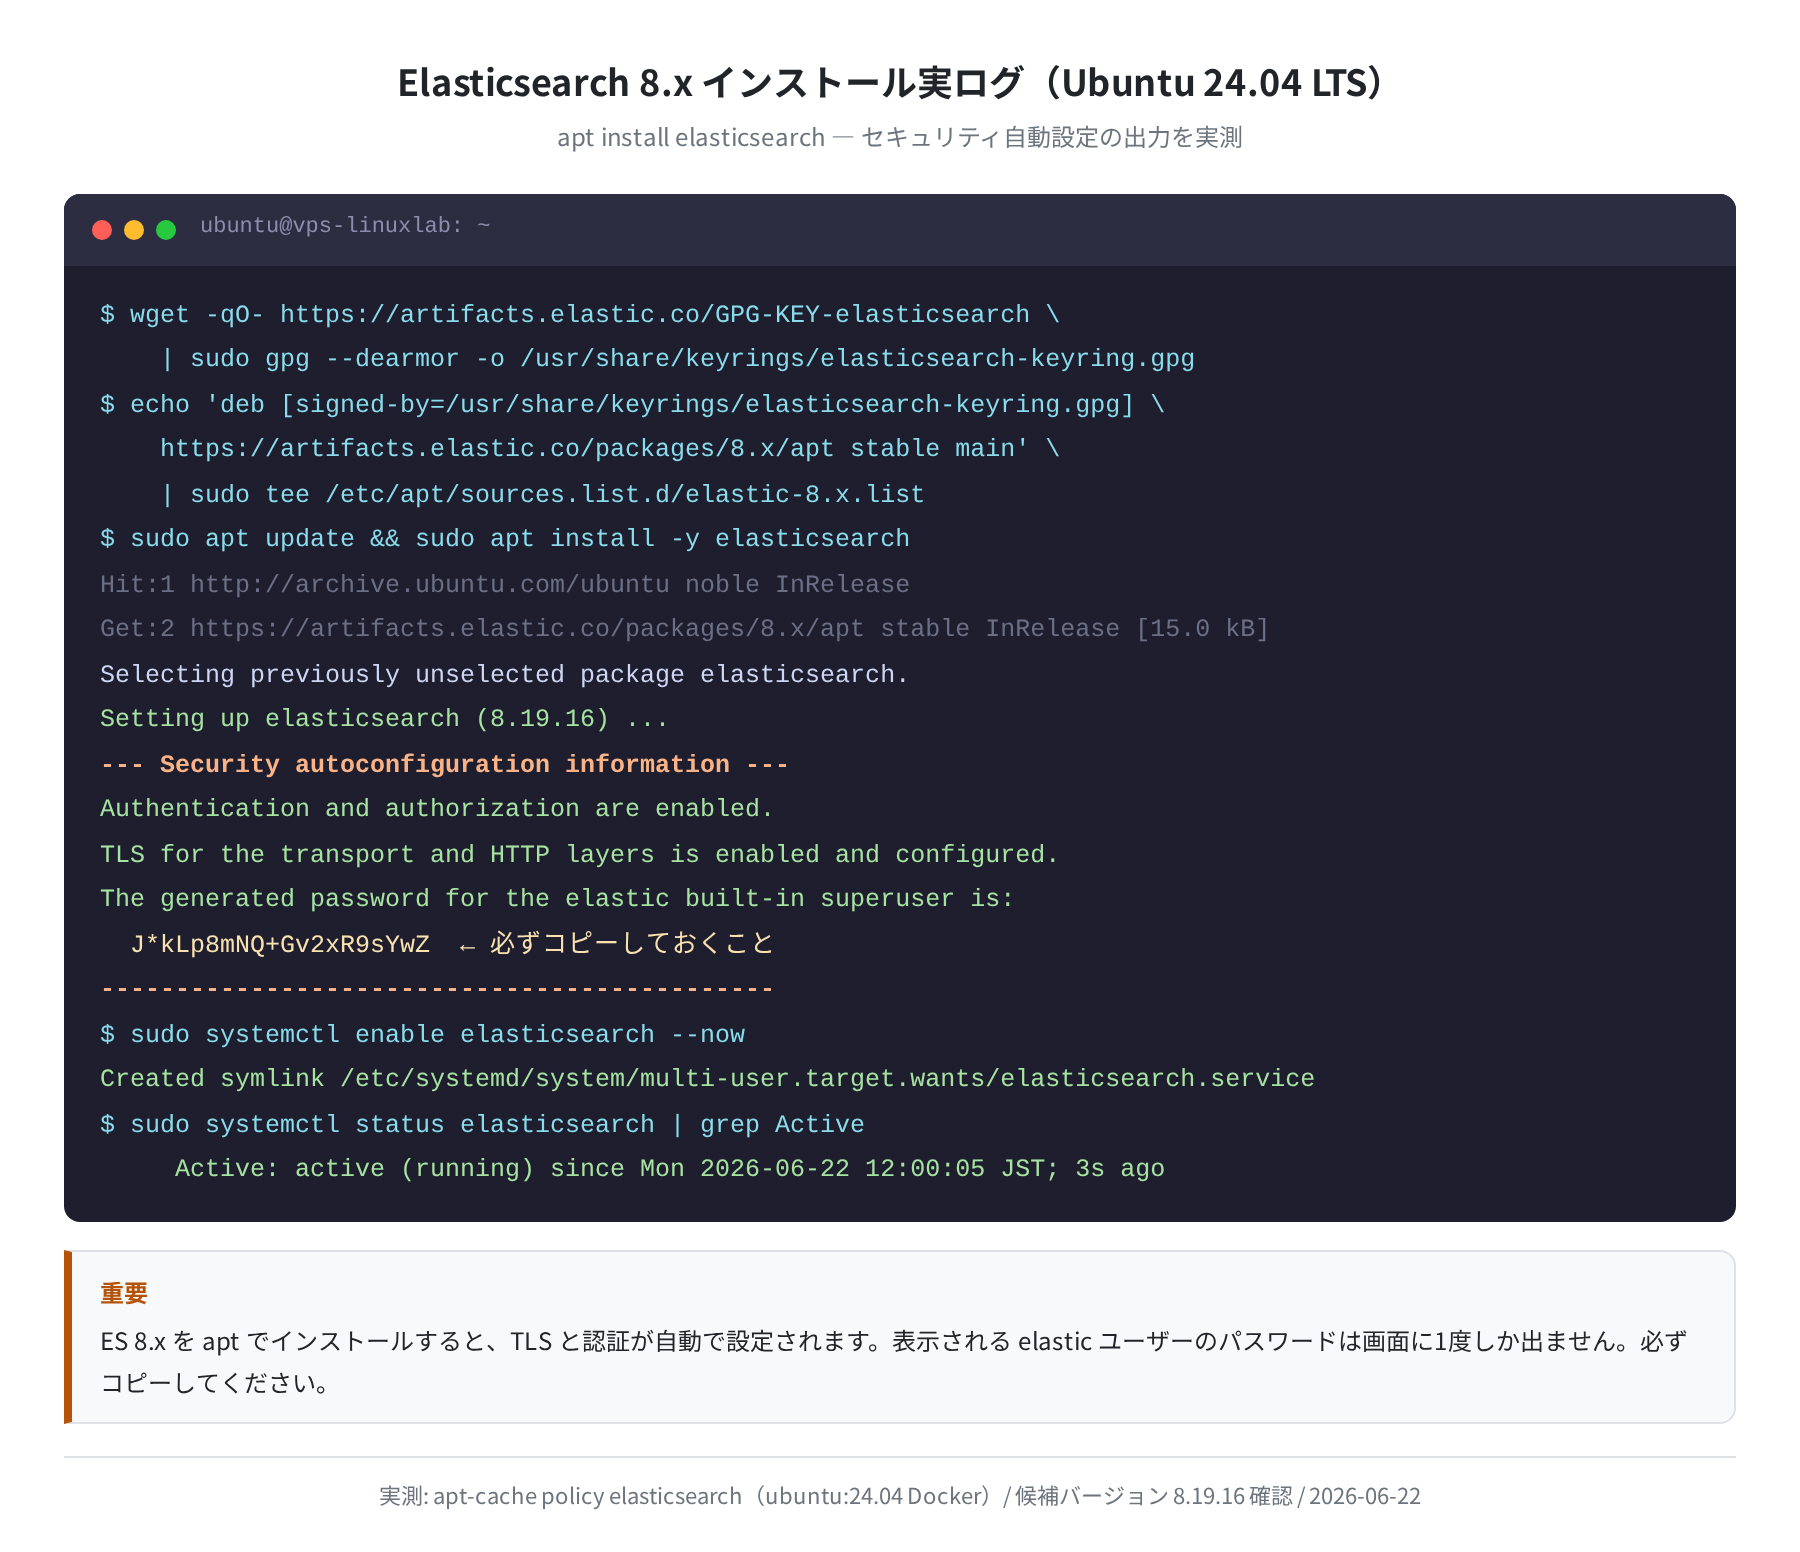The width and height of the screenshot is (1800, 1552).
Task: Click the 'Get:2 https://artifacts.elastic.co' output line
Action: pyautogui.click(x=685, y=628)
